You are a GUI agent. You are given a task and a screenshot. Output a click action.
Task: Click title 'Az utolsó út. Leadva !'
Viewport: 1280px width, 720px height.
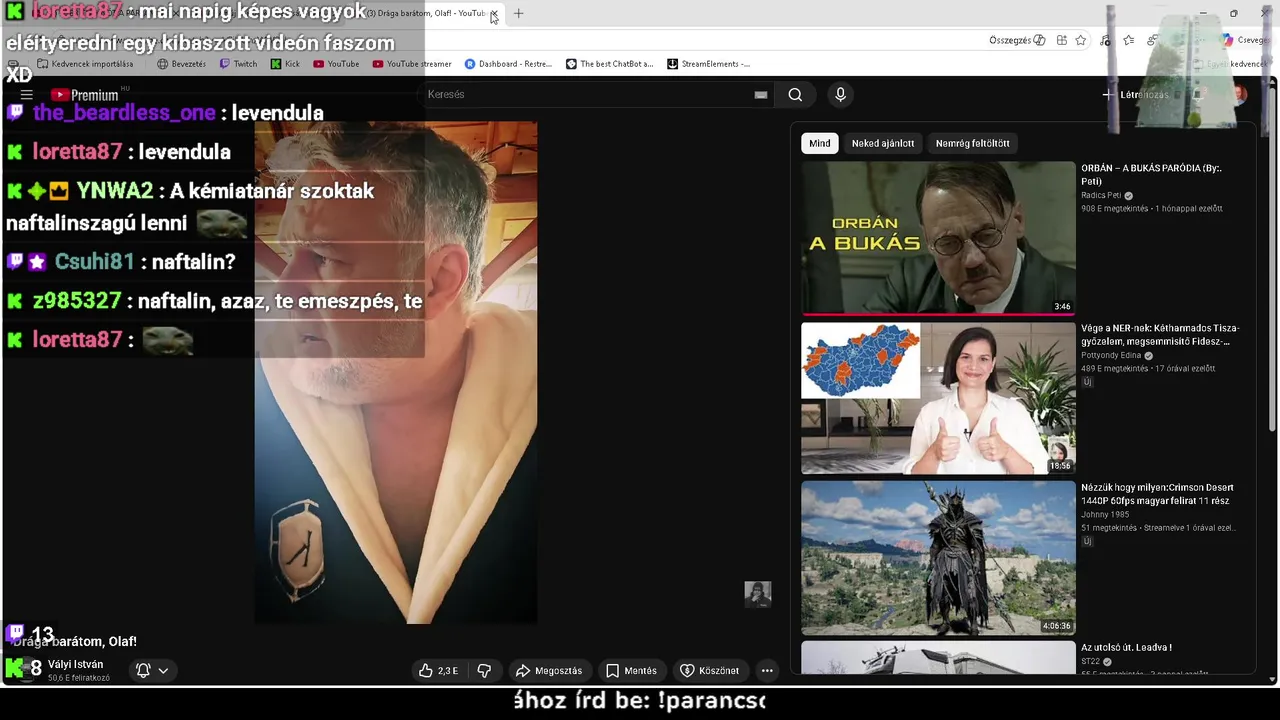coord(1126,647)
